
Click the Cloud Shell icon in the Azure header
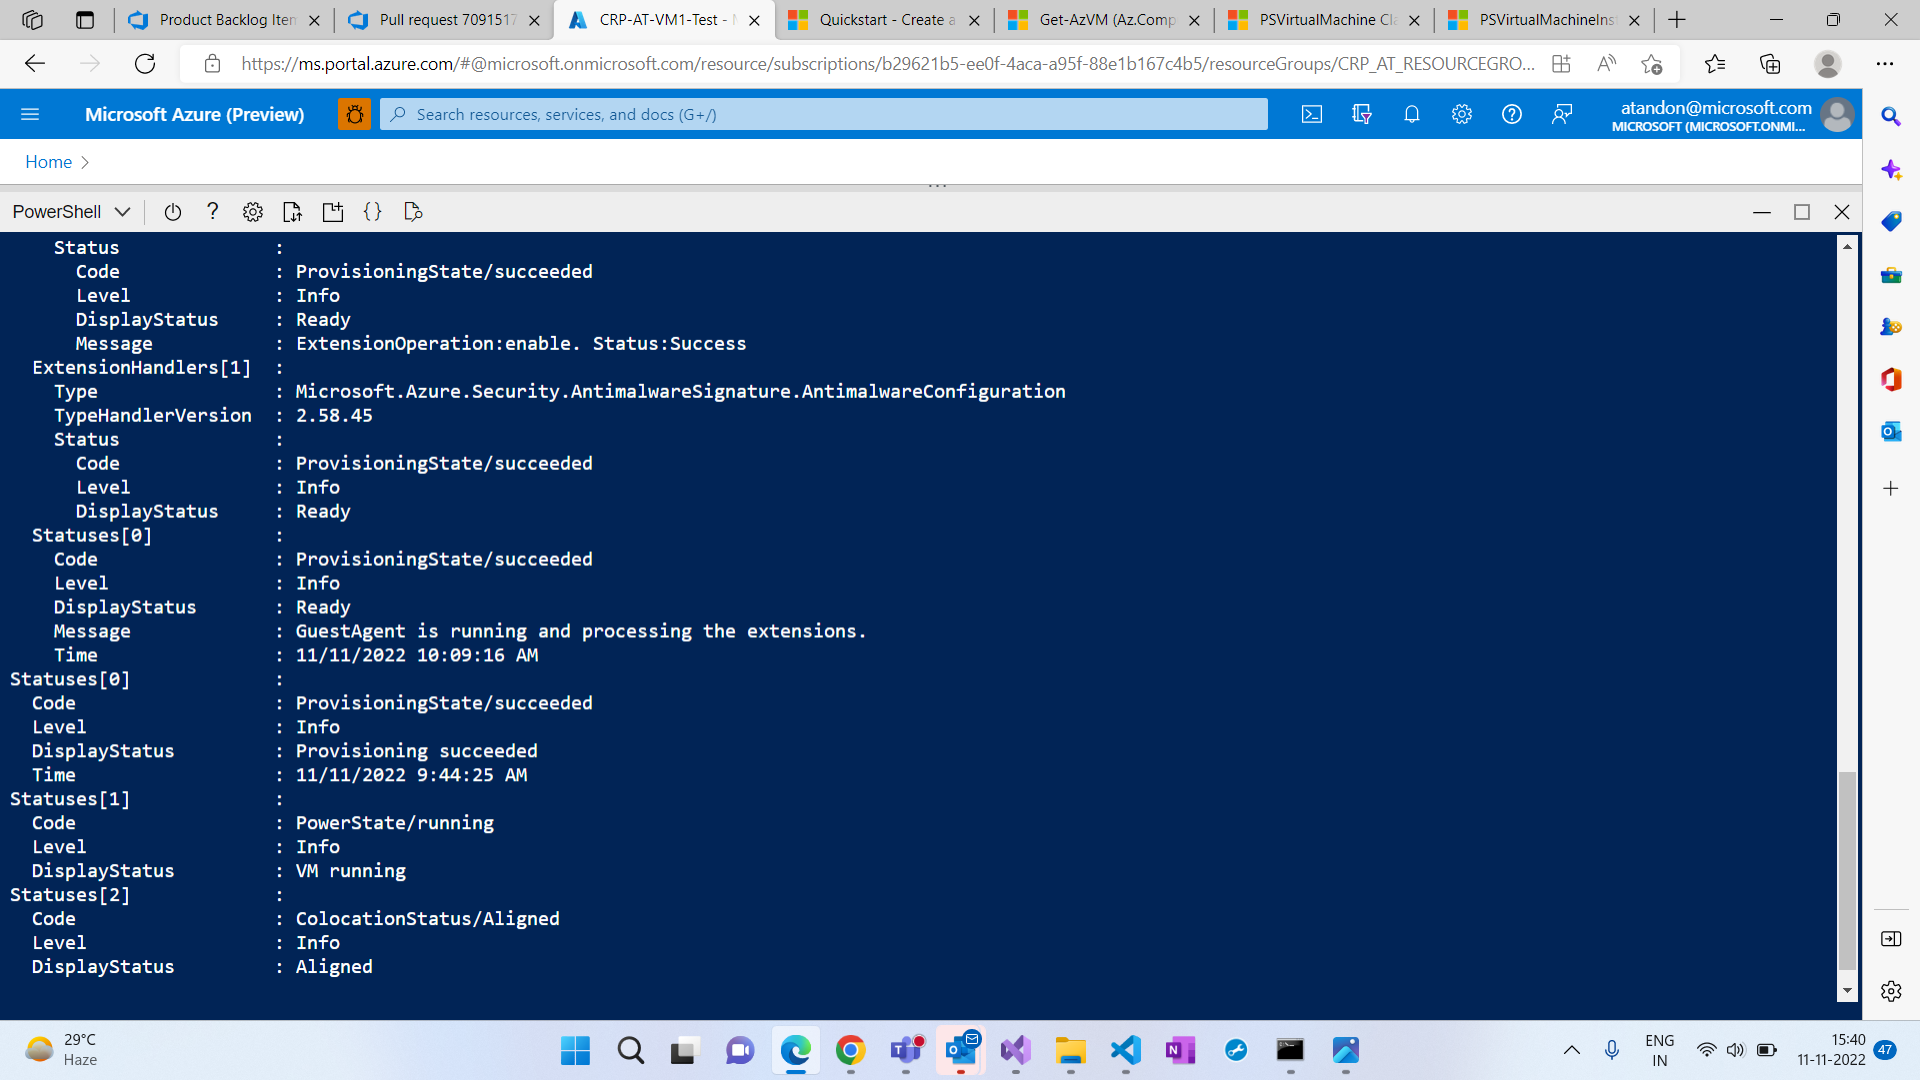point(1311,114)
